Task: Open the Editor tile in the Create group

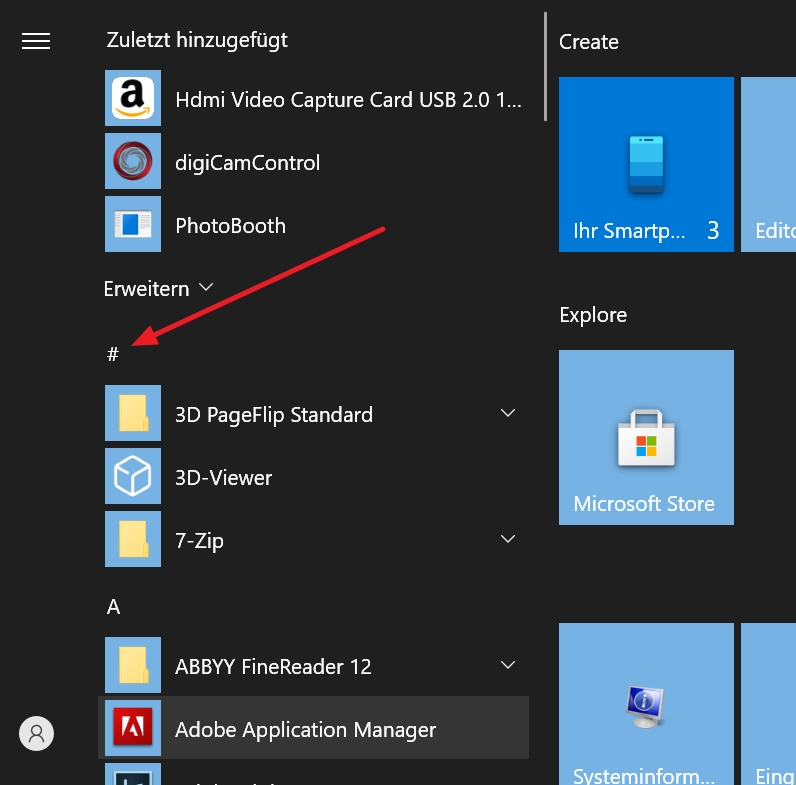Action: click(769, 165)
